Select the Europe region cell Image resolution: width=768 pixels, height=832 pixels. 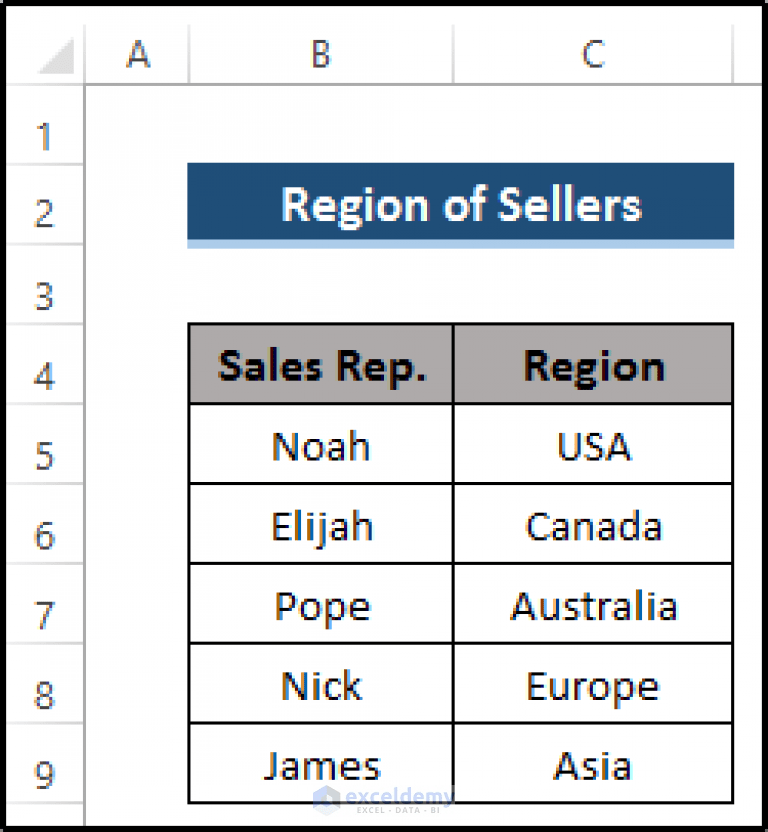coord(592,684)
